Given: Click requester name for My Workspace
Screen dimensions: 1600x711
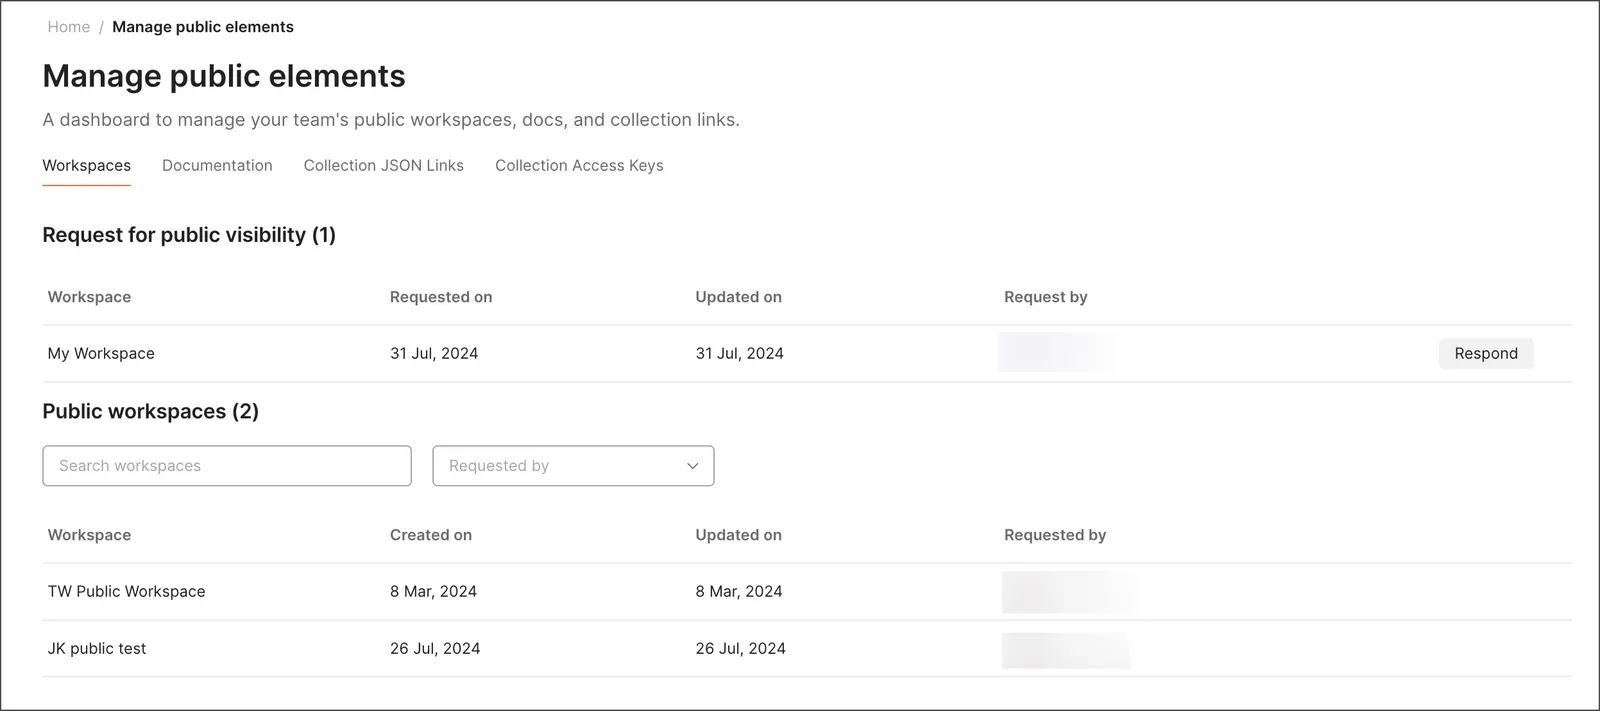Looking at the screenshot, I should pos(1057,353).
